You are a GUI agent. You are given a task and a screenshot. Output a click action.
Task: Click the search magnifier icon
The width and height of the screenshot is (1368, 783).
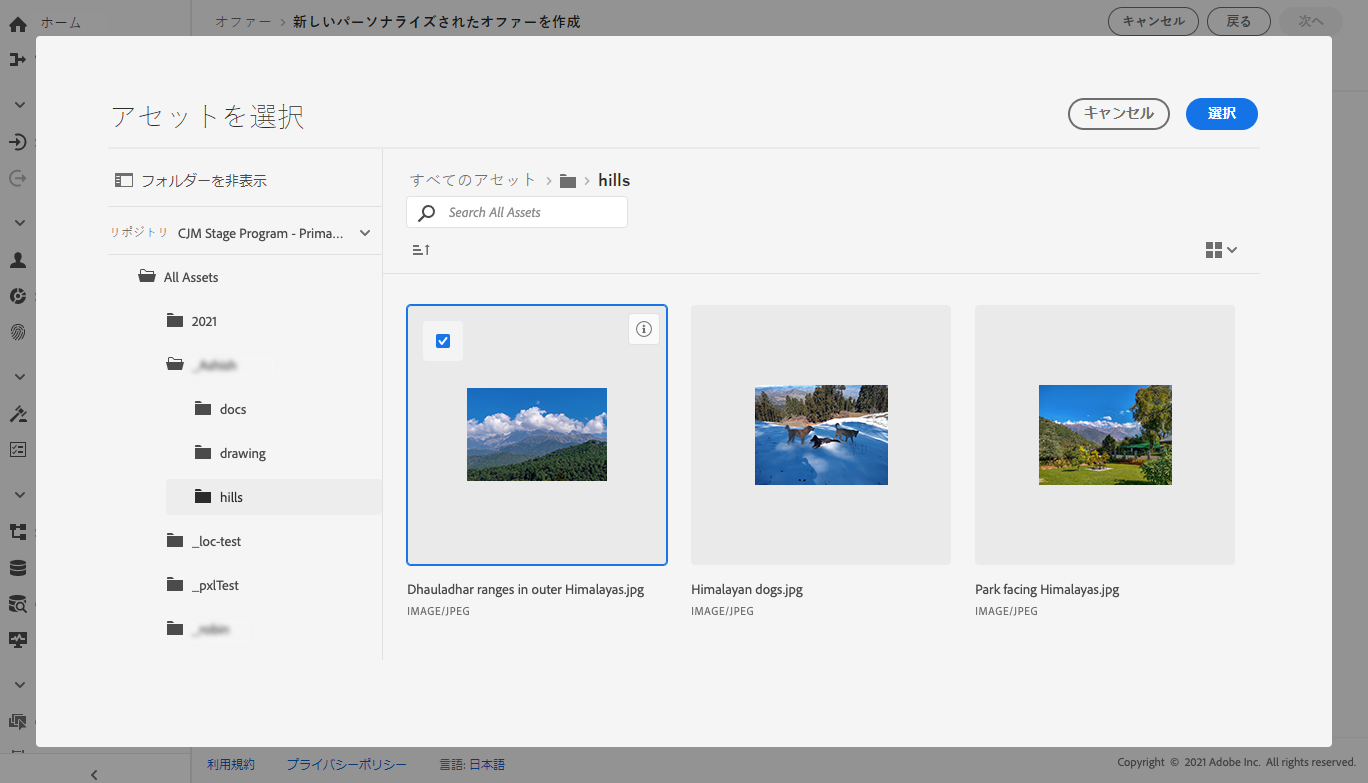pyautogui.click(x=427, y=213)
